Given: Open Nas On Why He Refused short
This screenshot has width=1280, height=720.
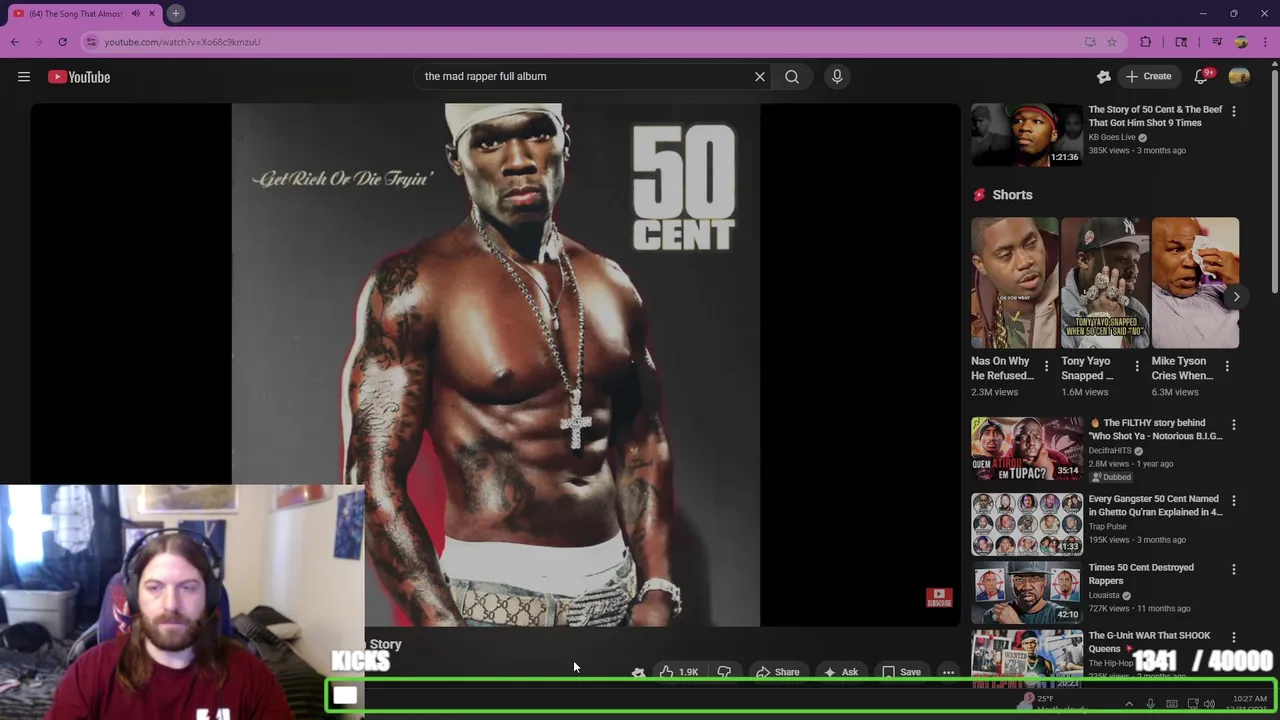Looking at the screenshot, I should point(1014,283).
